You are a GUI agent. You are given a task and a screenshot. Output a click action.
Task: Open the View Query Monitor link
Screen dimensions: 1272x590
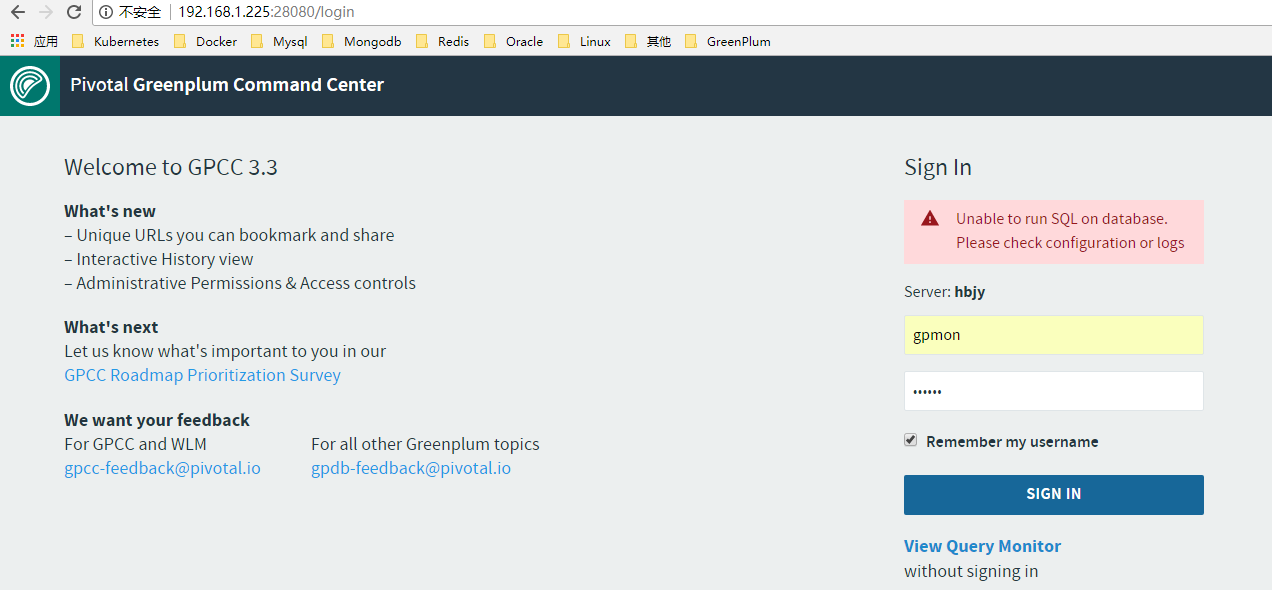click(x=982, y=546)
